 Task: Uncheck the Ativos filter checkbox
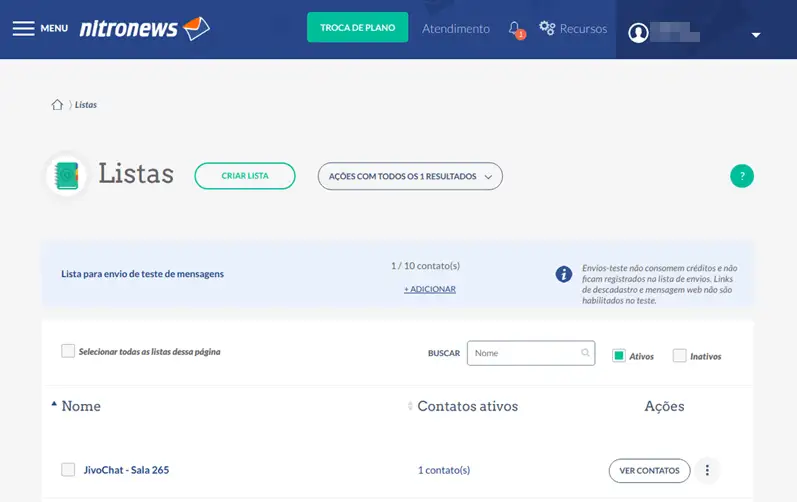(619, 355)
